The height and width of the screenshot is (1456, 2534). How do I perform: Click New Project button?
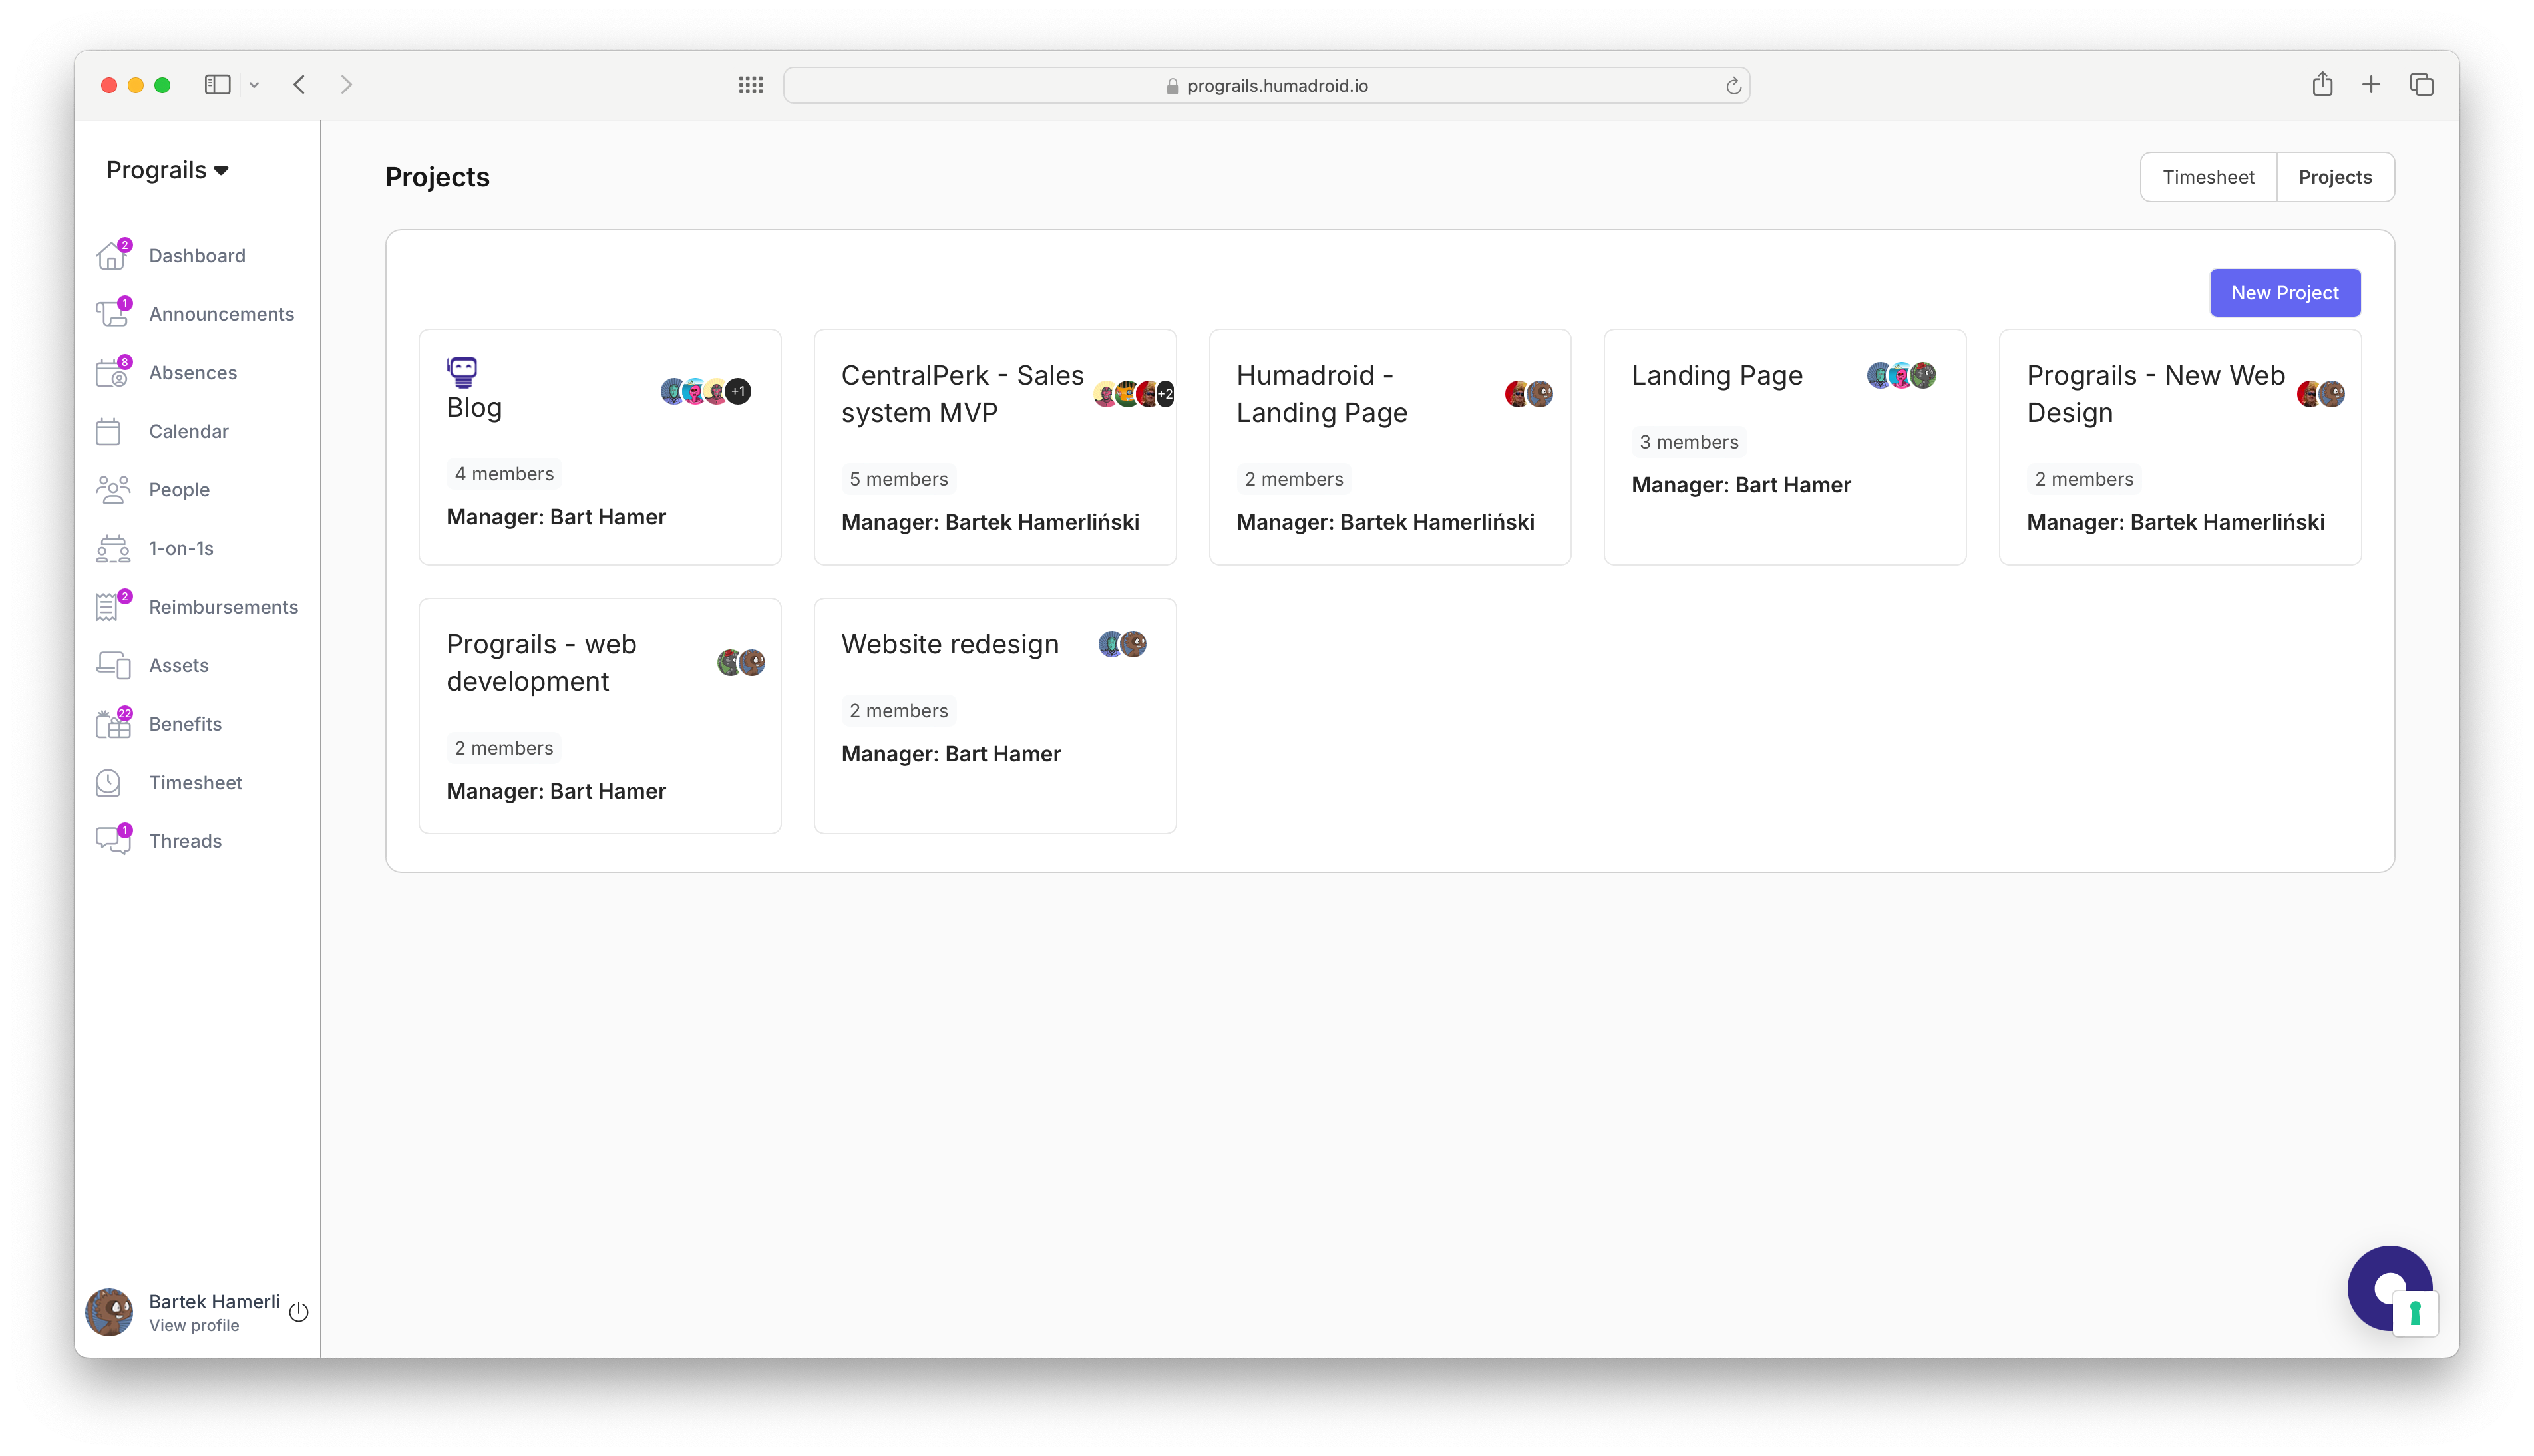tap(2285, 292)
